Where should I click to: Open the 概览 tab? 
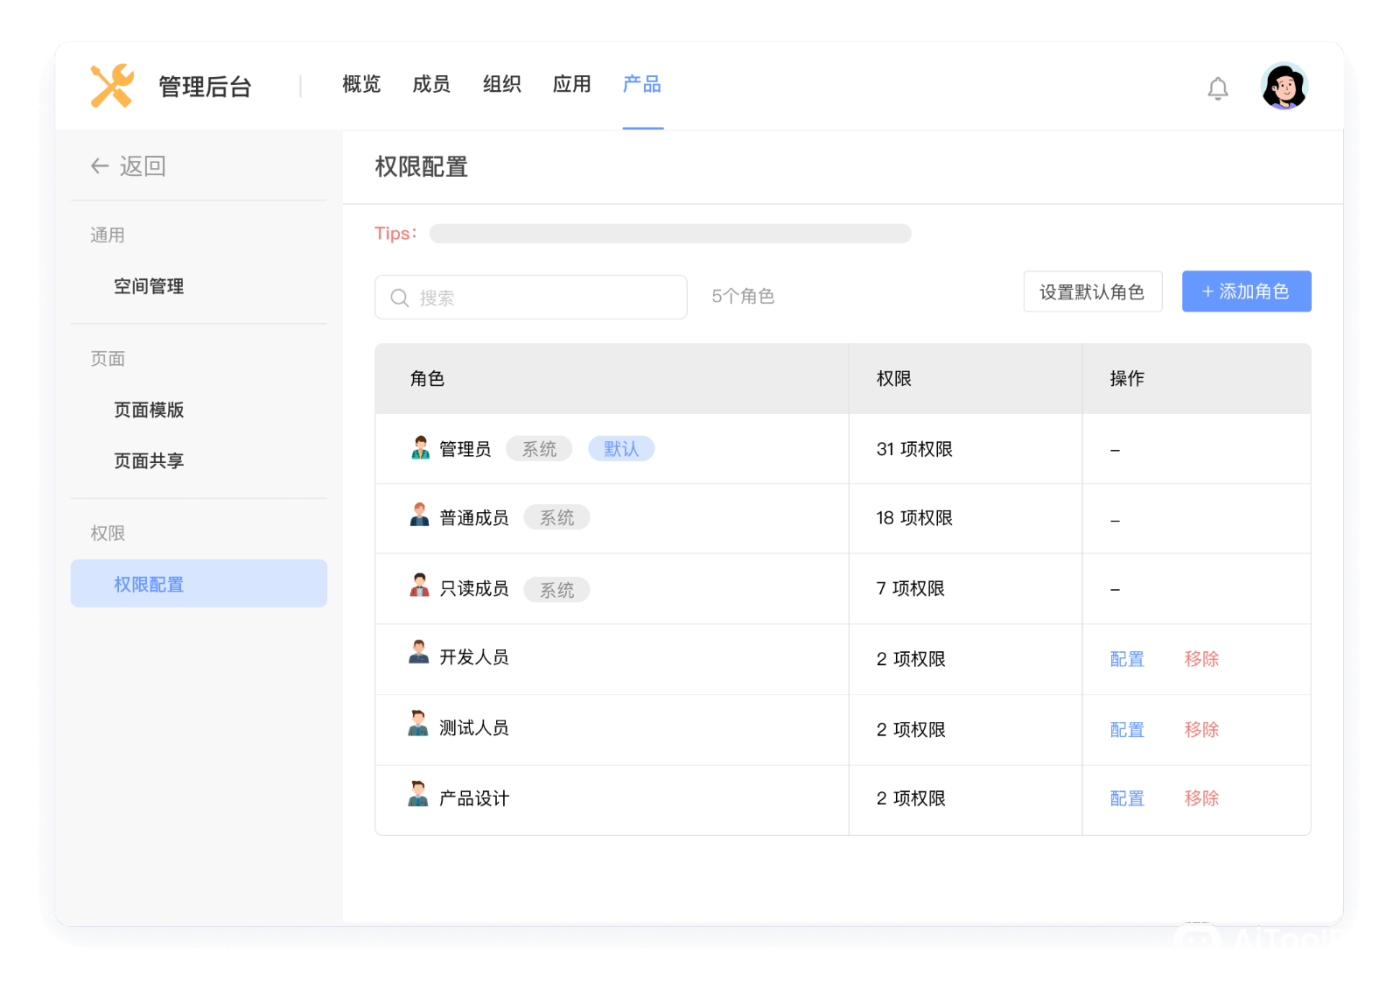[x=360, y=84]
